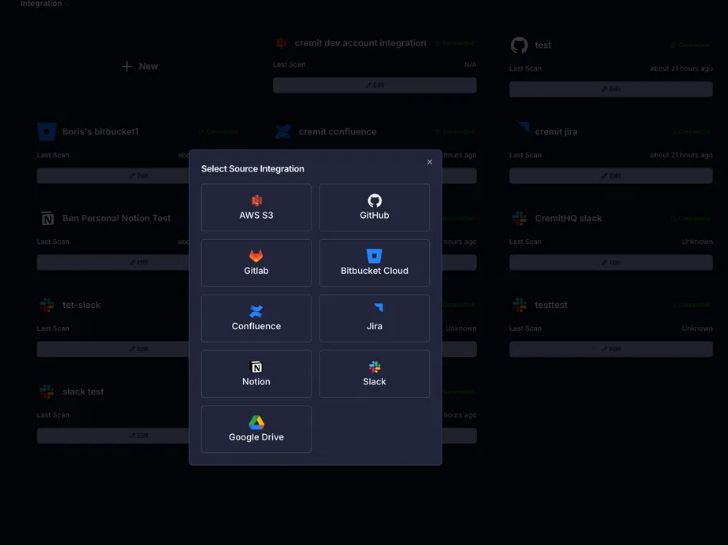
Task: Click the 'boris's bitbucket1' card title
Action: tap(101, 132)
